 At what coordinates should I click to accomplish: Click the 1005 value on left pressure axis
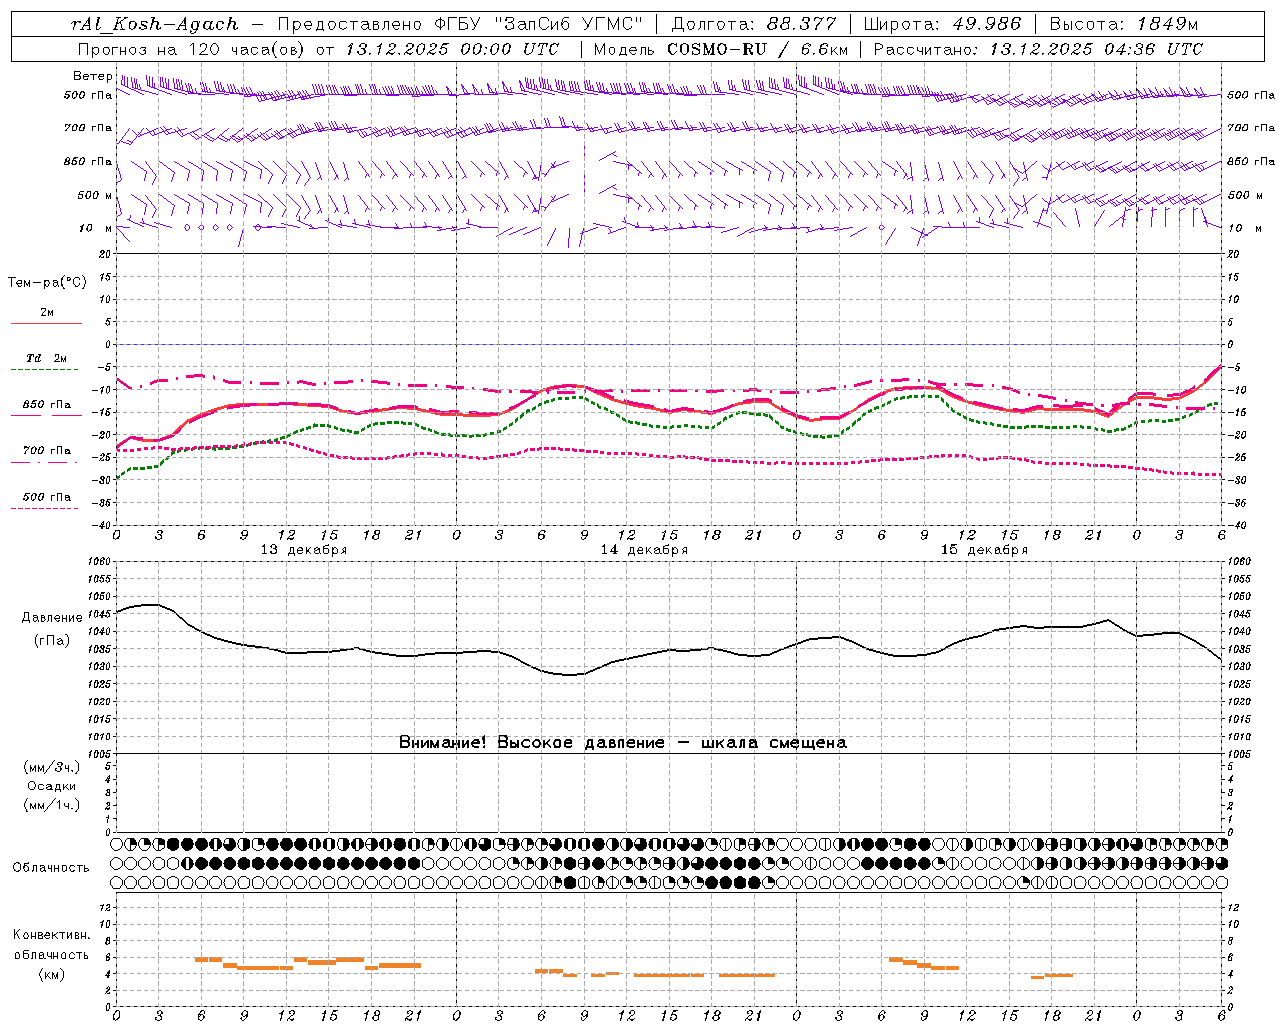pyautogui.click(x=98, y=754)
